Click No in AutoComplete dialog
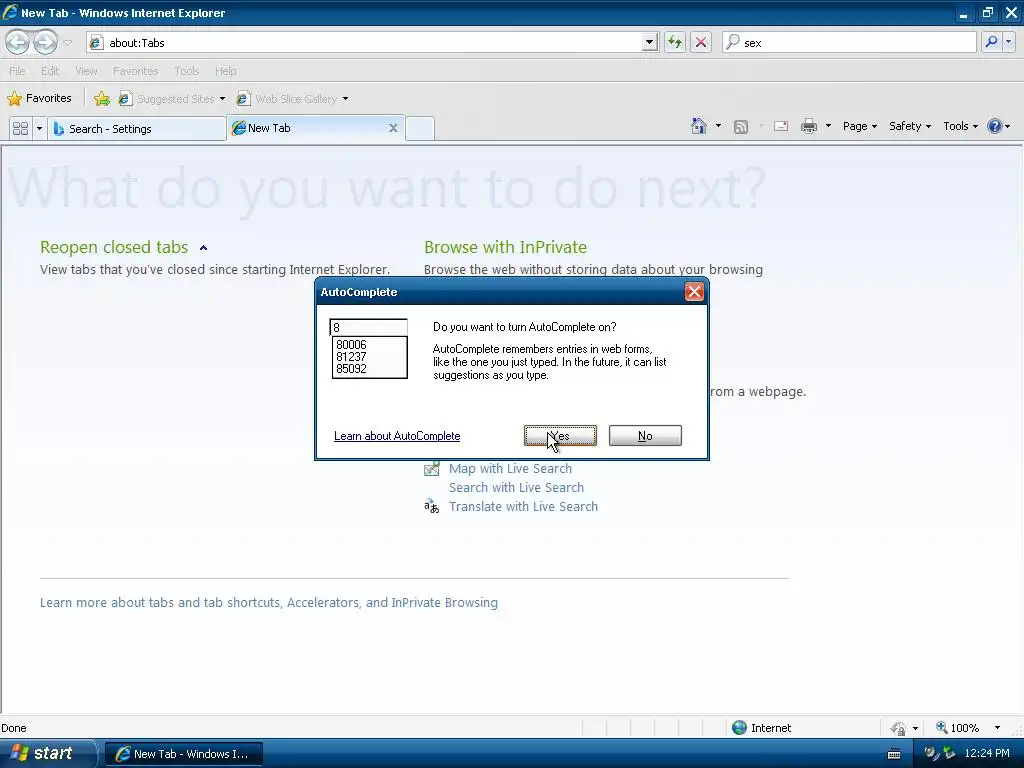Screen dimensions: 1024x768 pos(645,436)
